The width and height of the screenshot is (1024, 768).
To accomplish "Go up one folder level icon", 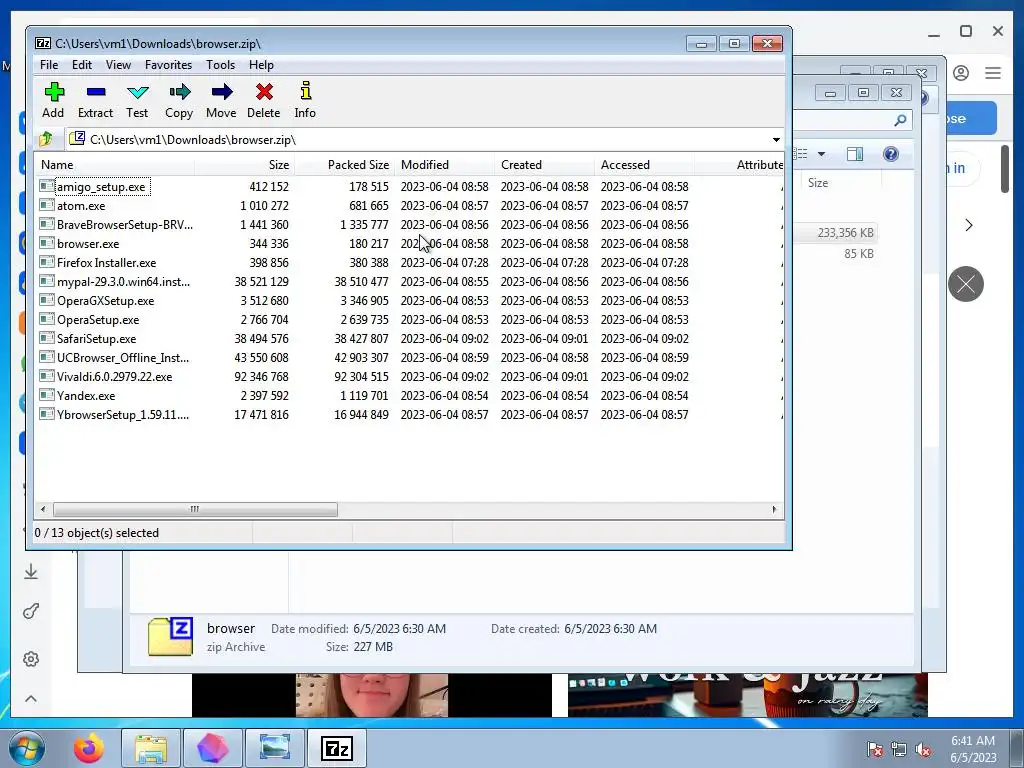I will click(x=46, y=139).
